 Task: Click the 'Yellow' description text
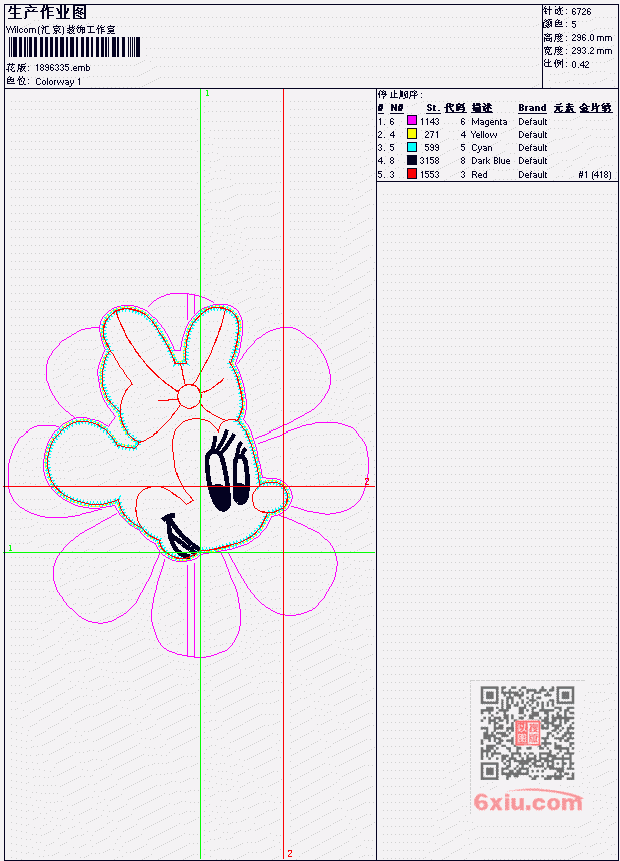(x=484, y=135)
